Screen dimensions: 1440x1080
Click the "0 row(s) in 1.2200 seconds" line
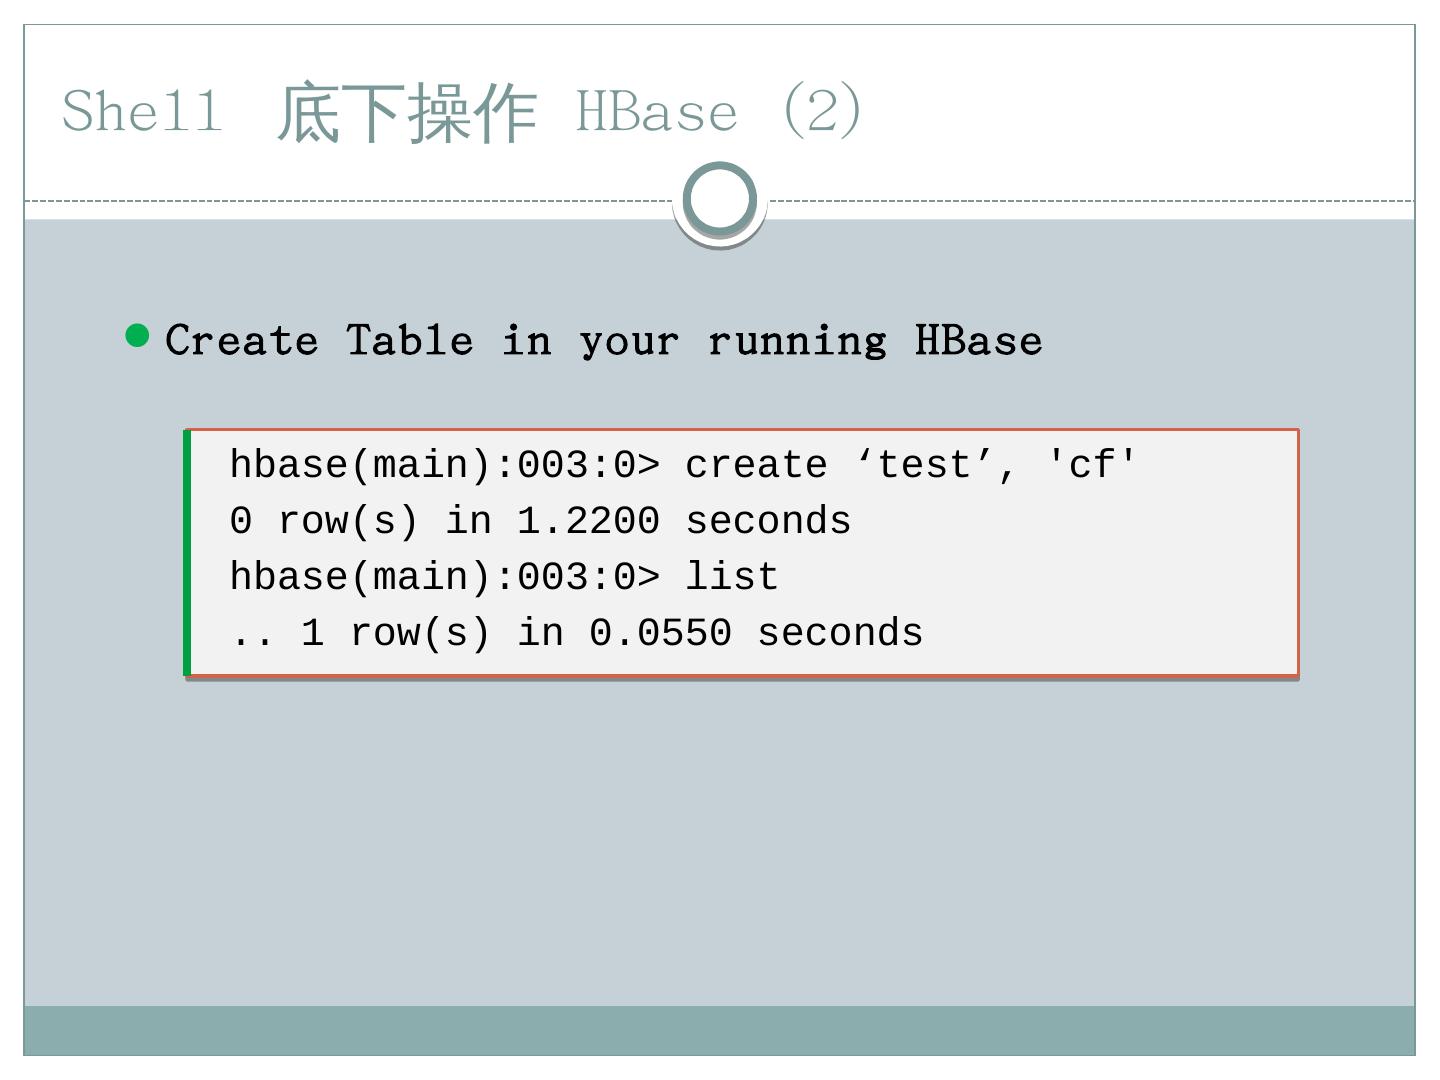(540, 521)
